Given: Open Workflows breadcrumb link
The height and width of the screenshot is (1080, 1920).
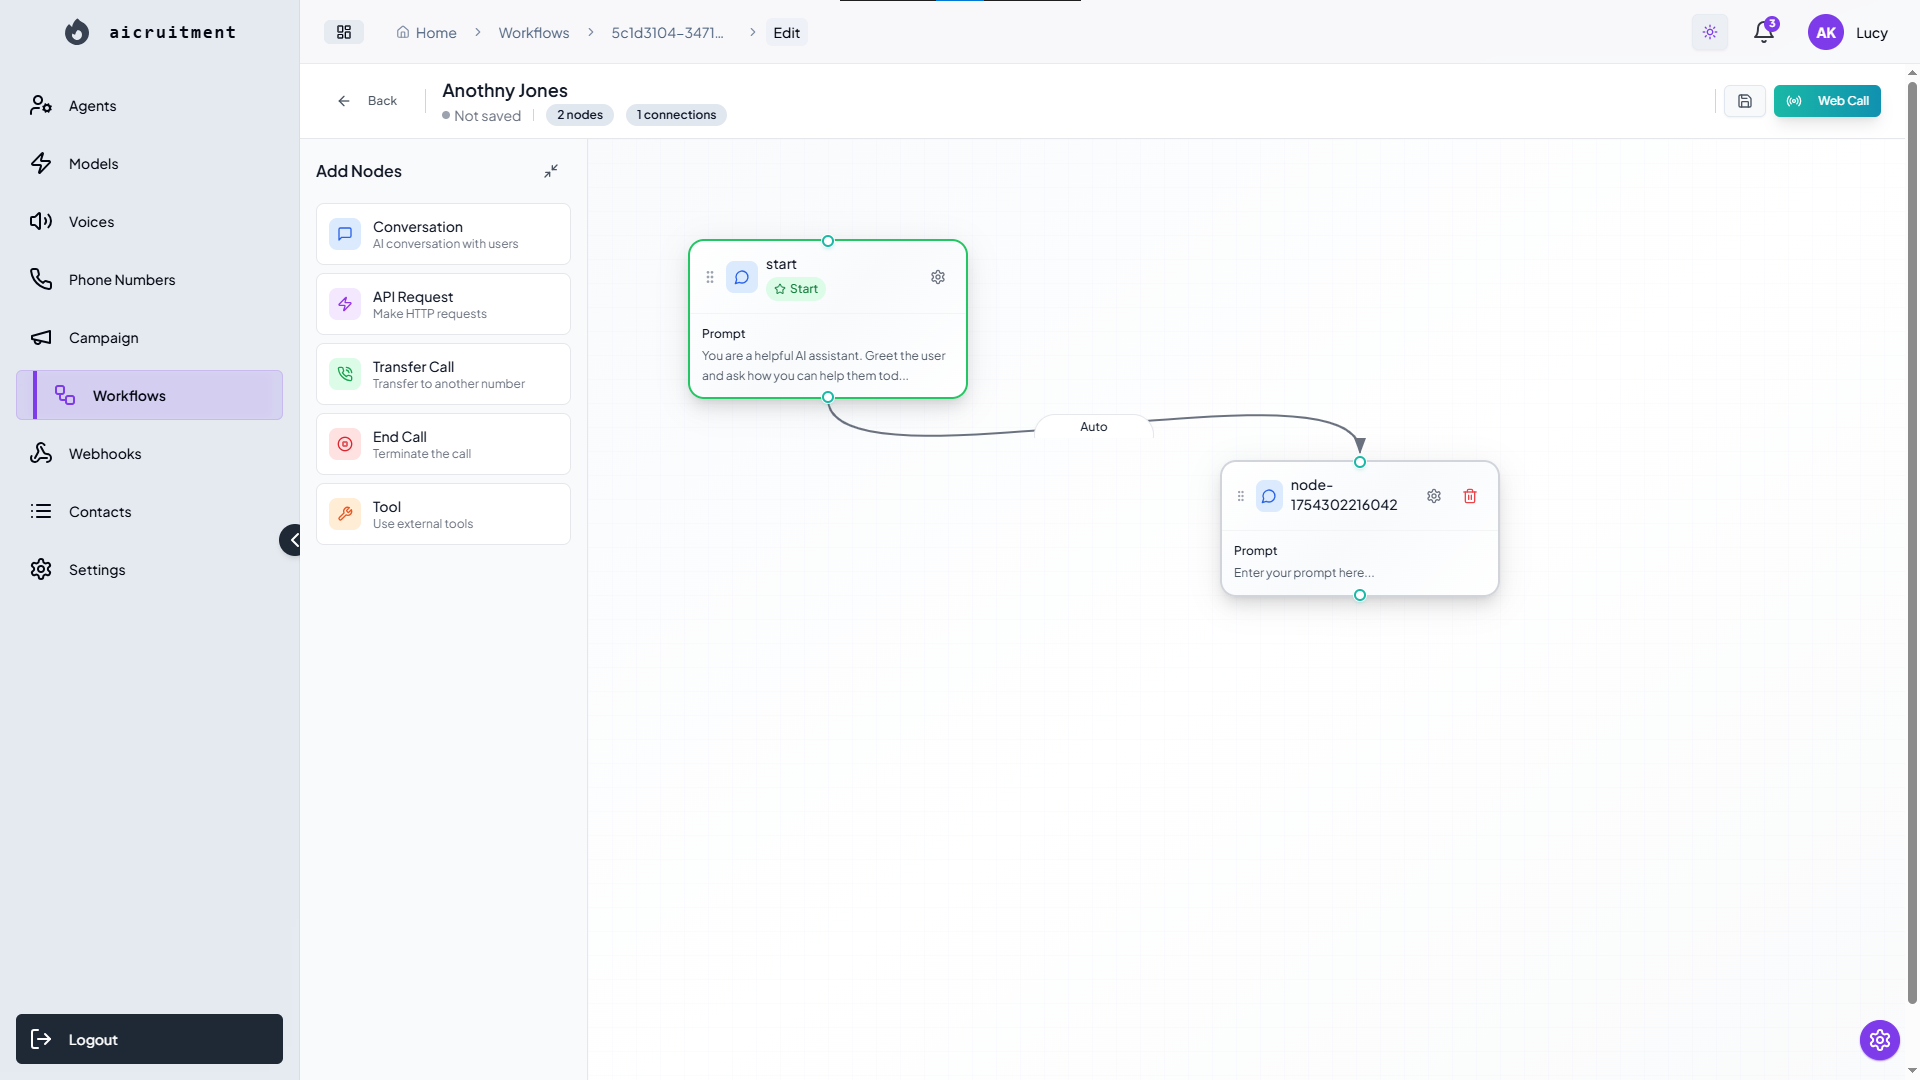Looking at the screenshot, I should click(x=534, y=33).
